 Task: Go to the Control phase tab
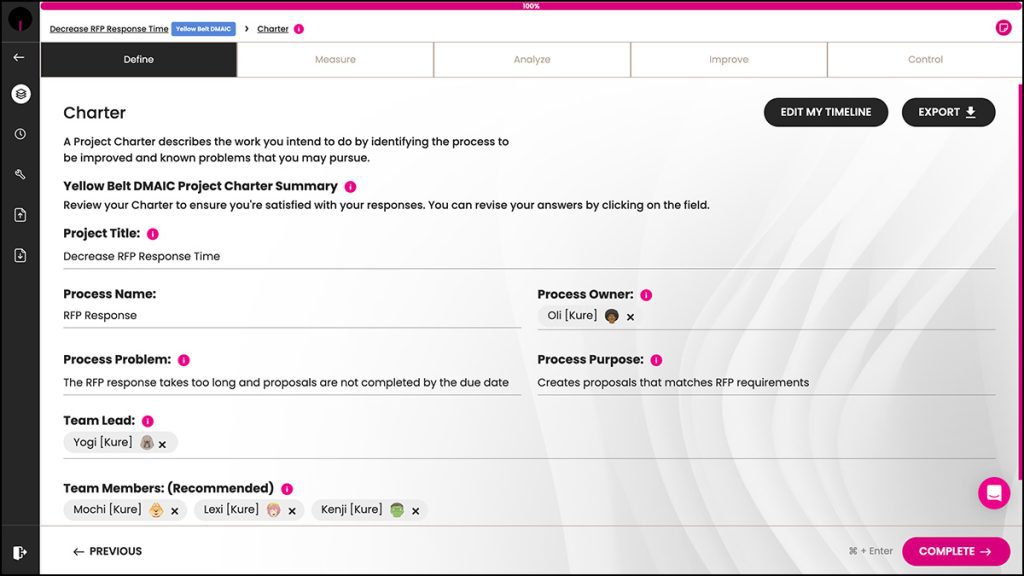tap(925, 60)
